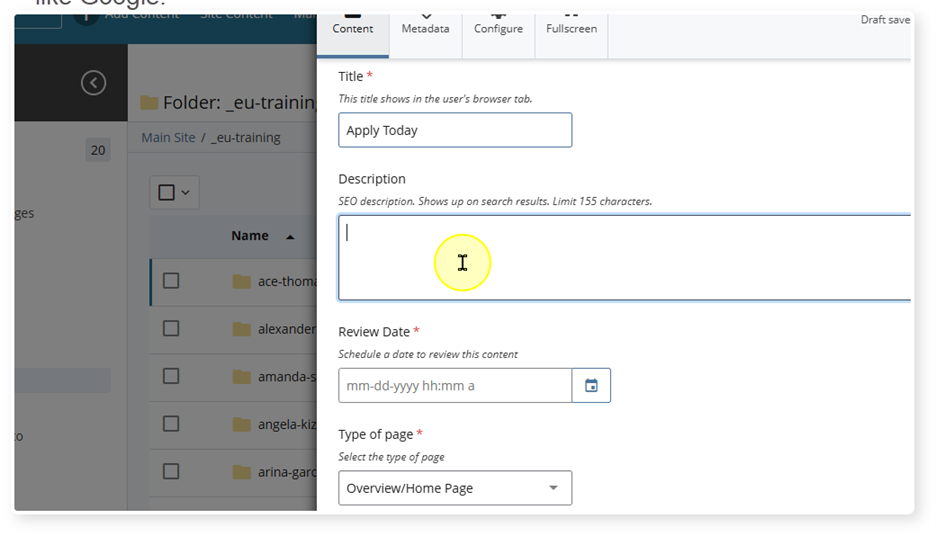The width and height of the screenshot is (936, 536).
Task: Collapse sidebar with the left chevron circle
Action: [x=93, y=83]
